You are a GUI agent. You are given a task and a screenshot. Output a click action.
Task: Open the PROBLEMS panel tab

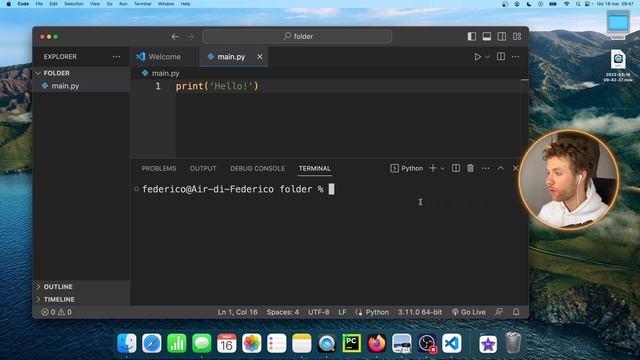[x=159, y=169]
